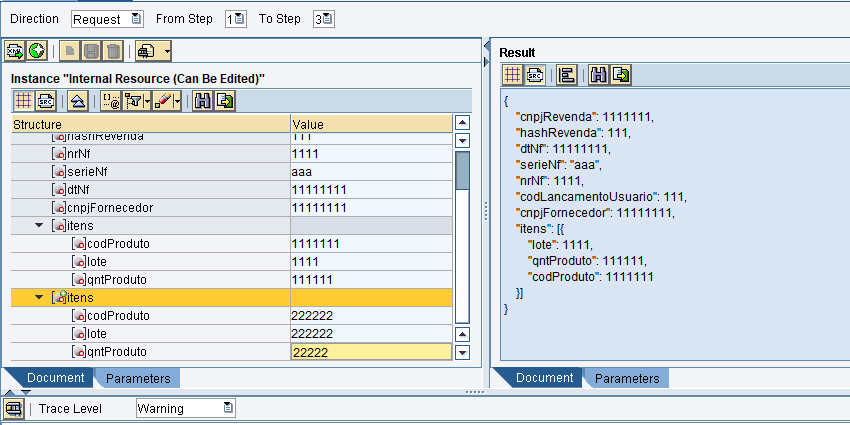The width and height of the screenshot is (850, 425).
Task: Collapse the highlighted itens tree node
Action: pos(39,298)
